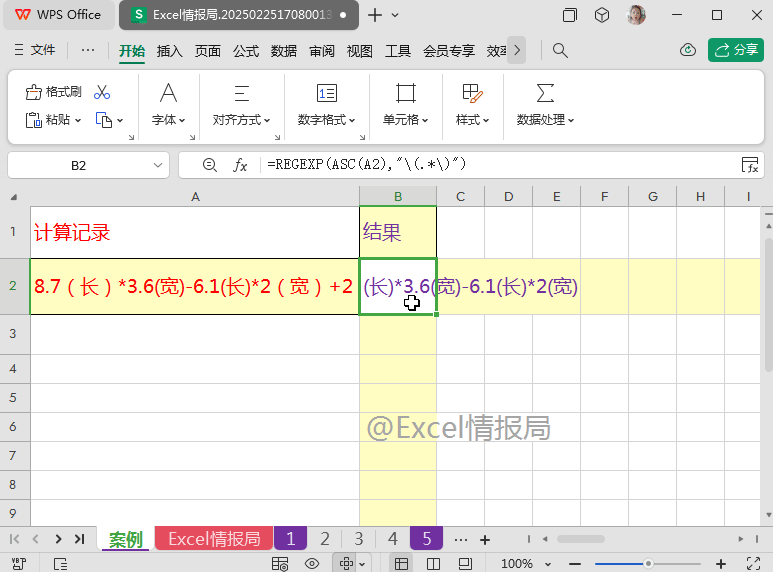Viewport: 773px width, 572px height.
Task: Click the user avatar icon
Action: [636, 15]
